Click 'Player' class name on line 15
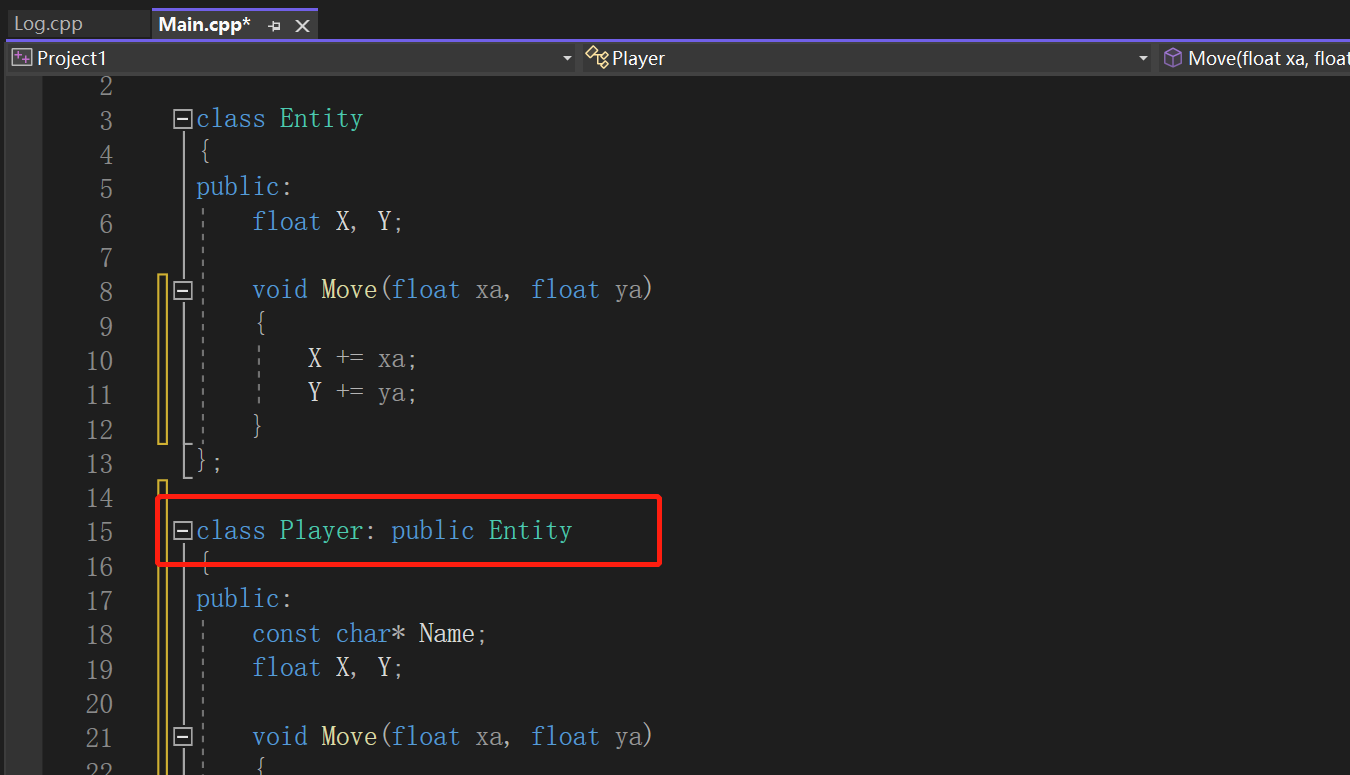The image size is (1350, 775). click(x=321, y=530)
